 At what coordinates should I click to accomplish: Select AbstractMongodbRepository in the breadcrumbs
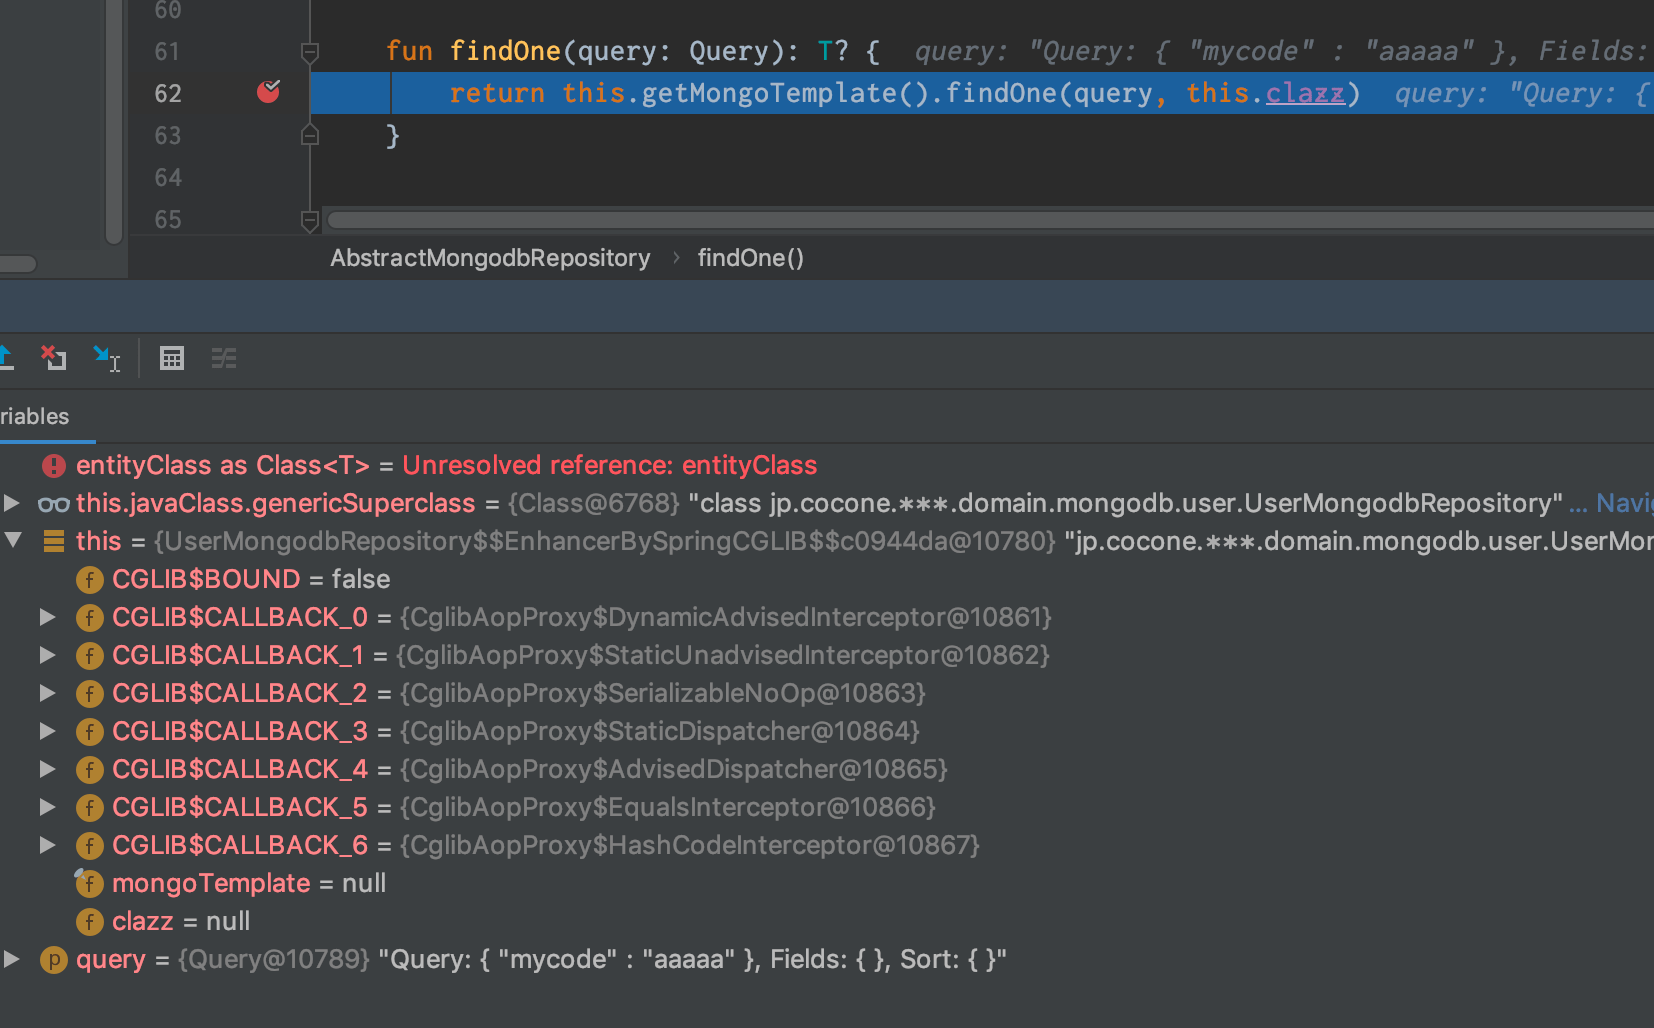coord(490,257)
